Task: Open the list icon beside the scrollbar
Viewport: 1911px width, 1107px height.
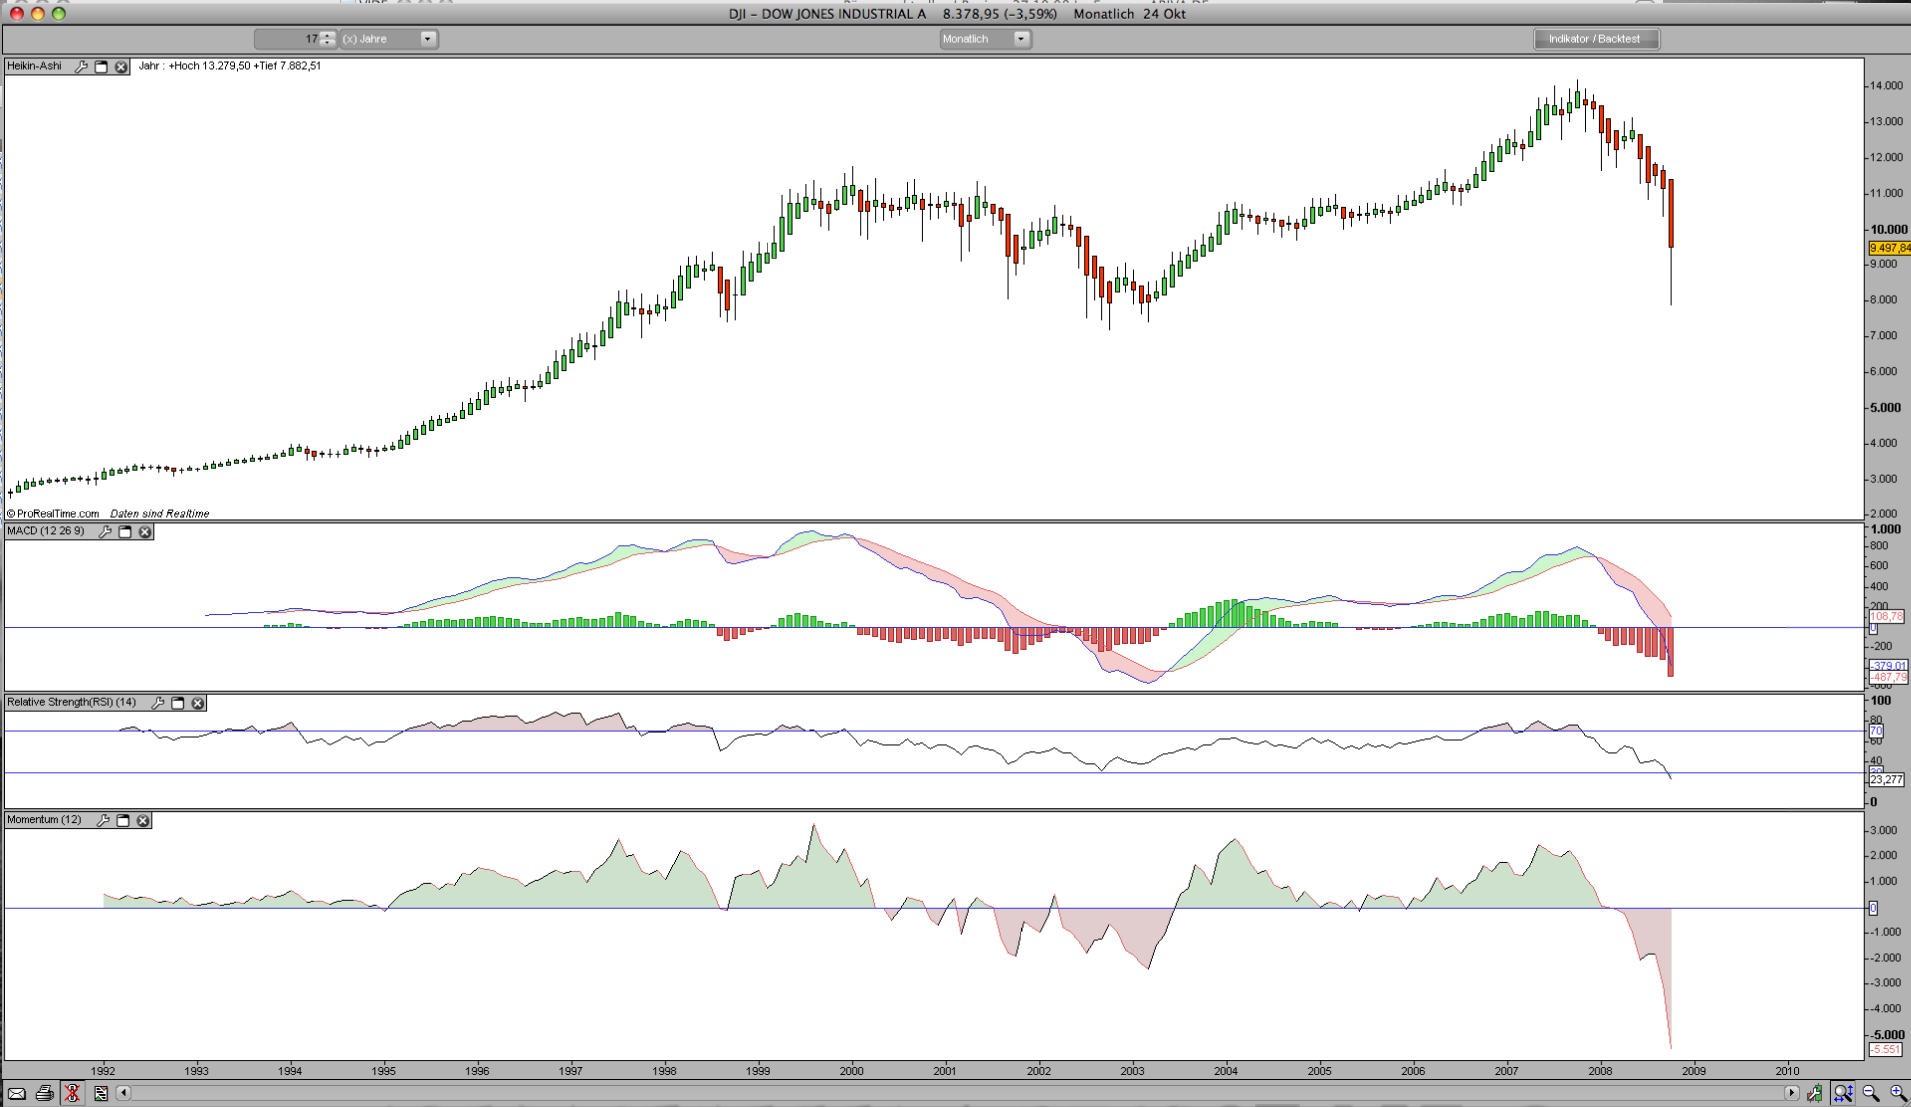Action: pos(100,1093)
